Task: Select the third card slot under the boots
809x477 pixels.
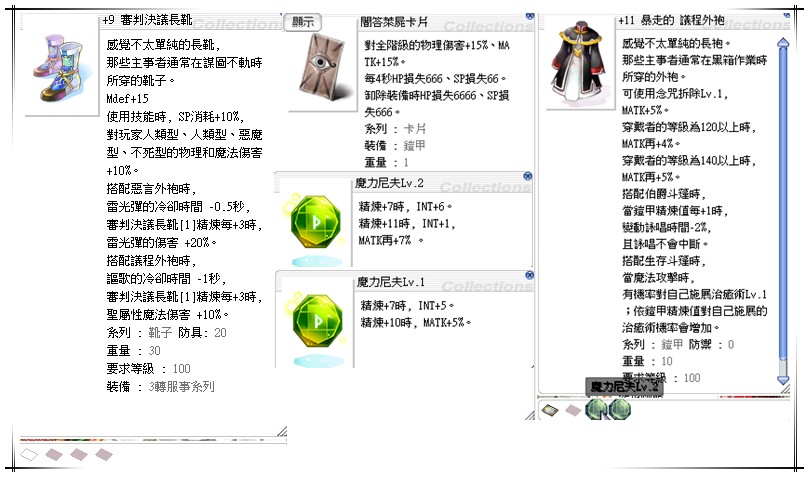Action: (x=80, y=454)
